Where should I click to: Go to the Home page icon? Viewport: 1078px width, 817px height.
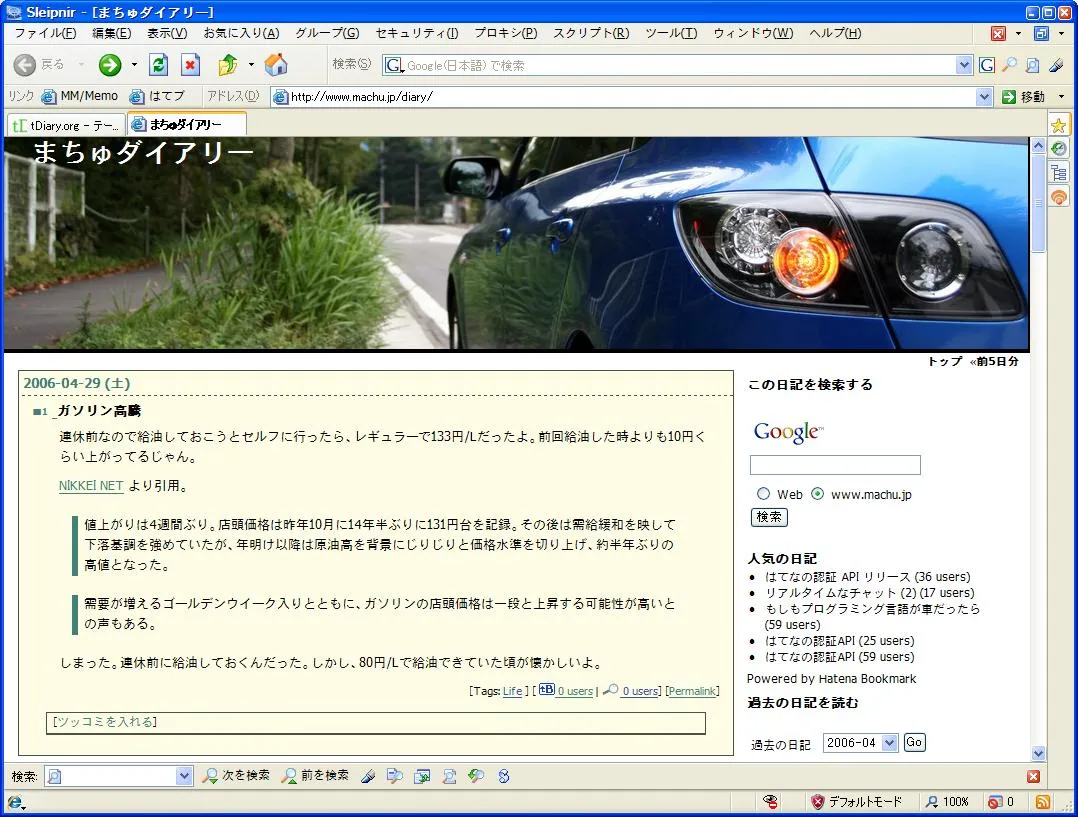pos(276,65)
